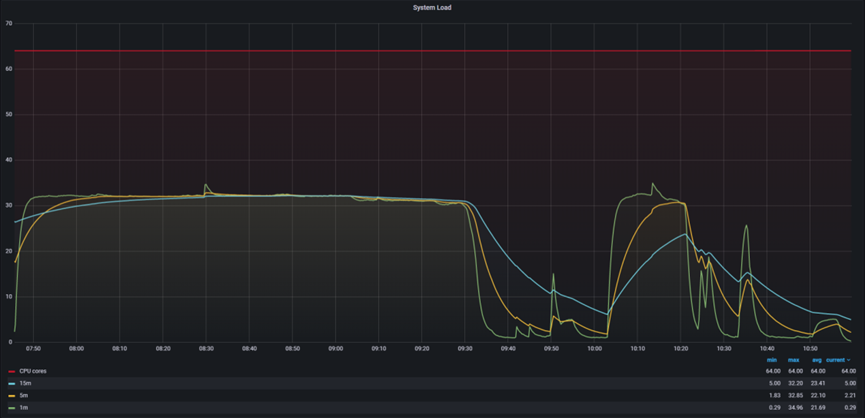Viewport: 865px width, 418px height.
Task: Sort legend by the min column
Action: pyautogui.click(x=772, y=360)
